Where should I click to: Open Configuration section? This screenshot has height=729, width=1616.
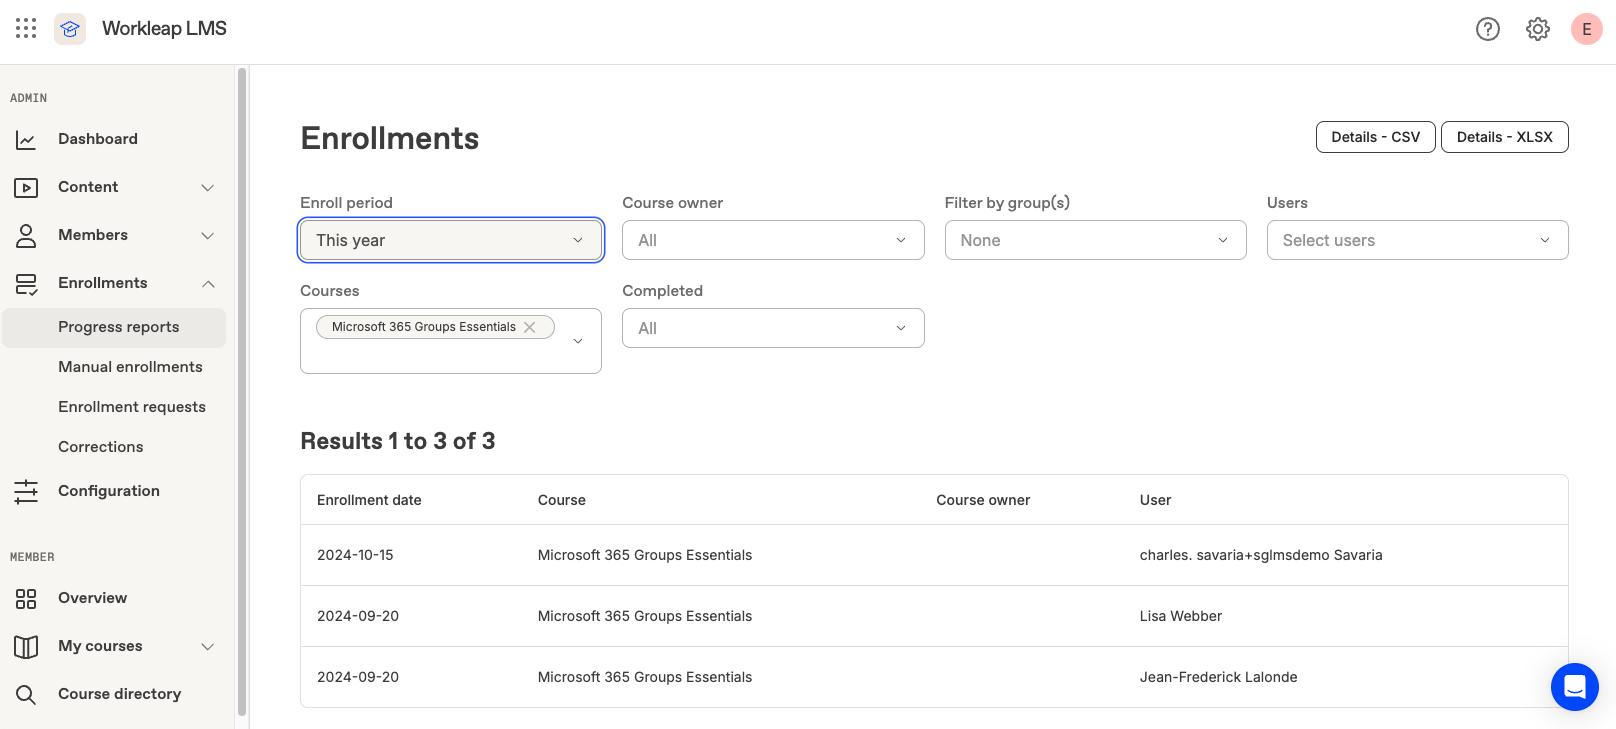(109, 491)
